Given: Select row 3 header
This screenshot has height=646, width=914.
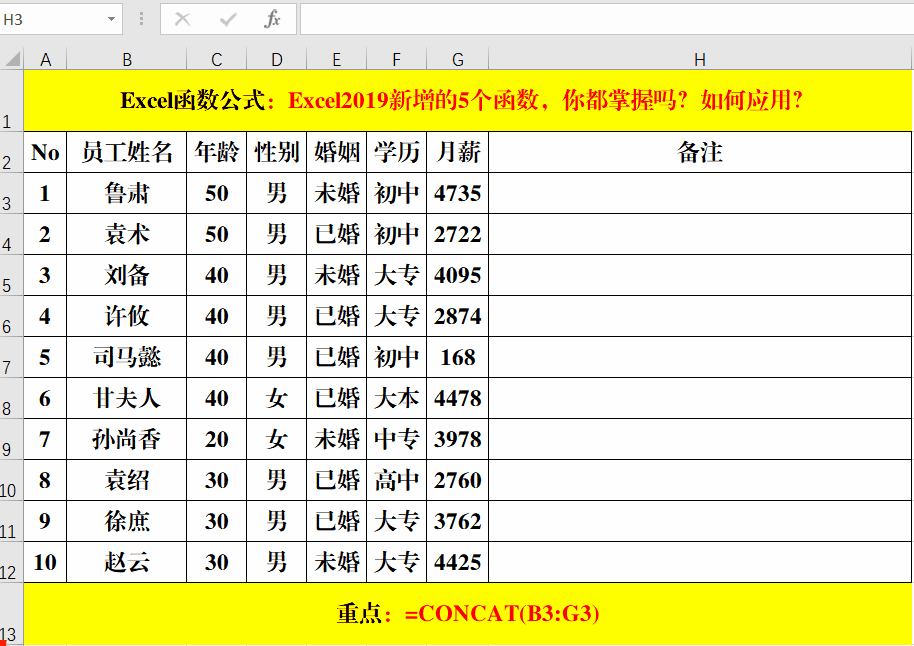Looking at the screenshot, I should (x=12, y=193).
